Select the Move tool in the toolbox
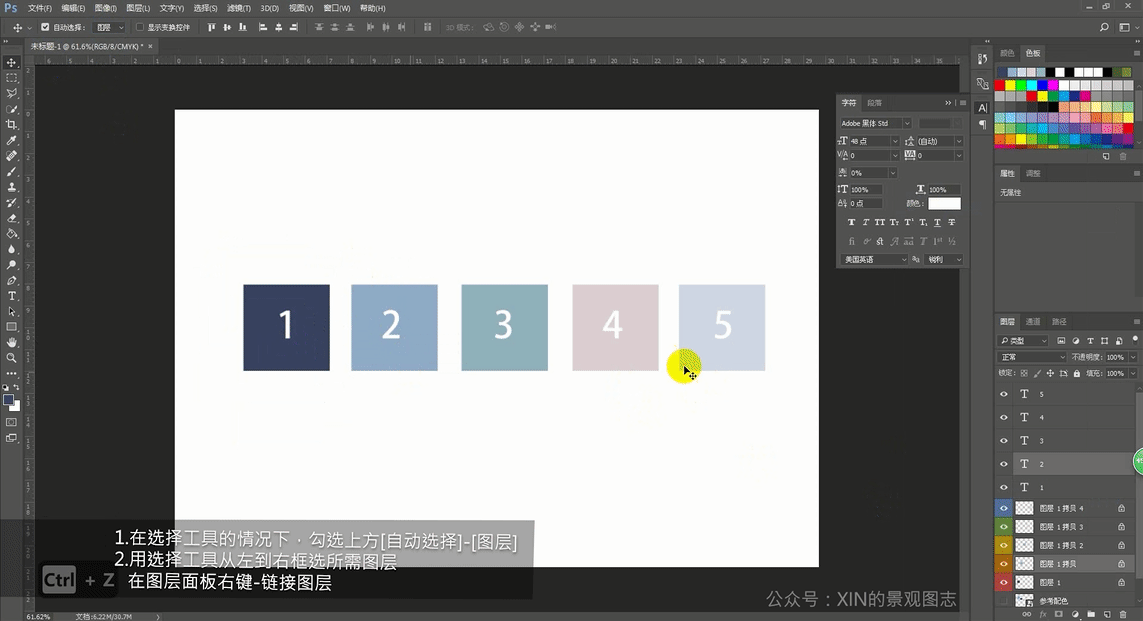The height and width of the screenshot is (621, 1143). pos(12,63)
